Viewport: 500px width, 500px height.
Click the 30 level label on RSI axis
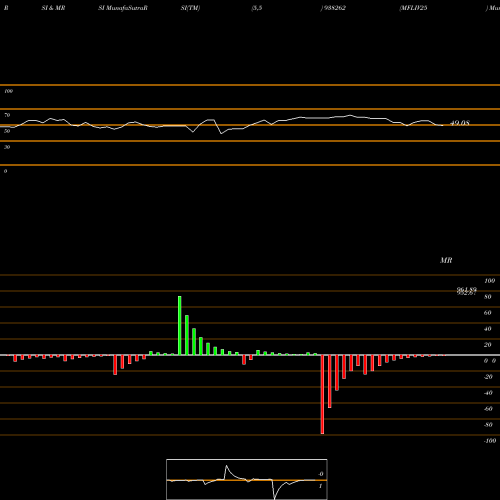tap(7, 147)
